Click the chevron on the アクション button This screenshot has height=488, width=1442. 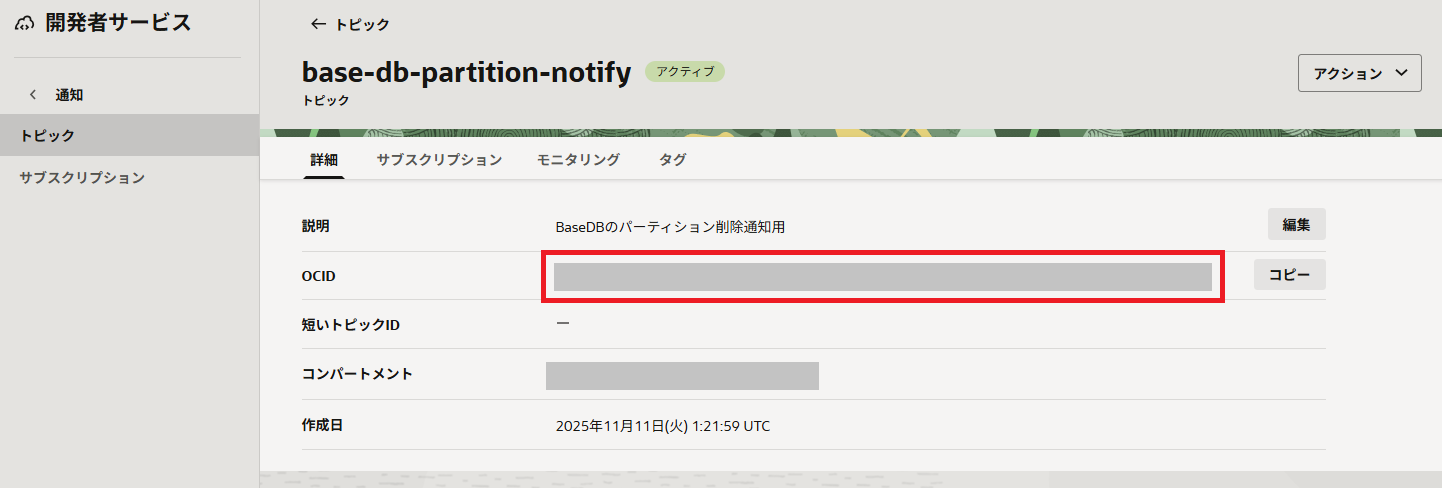click(1400, 73)
